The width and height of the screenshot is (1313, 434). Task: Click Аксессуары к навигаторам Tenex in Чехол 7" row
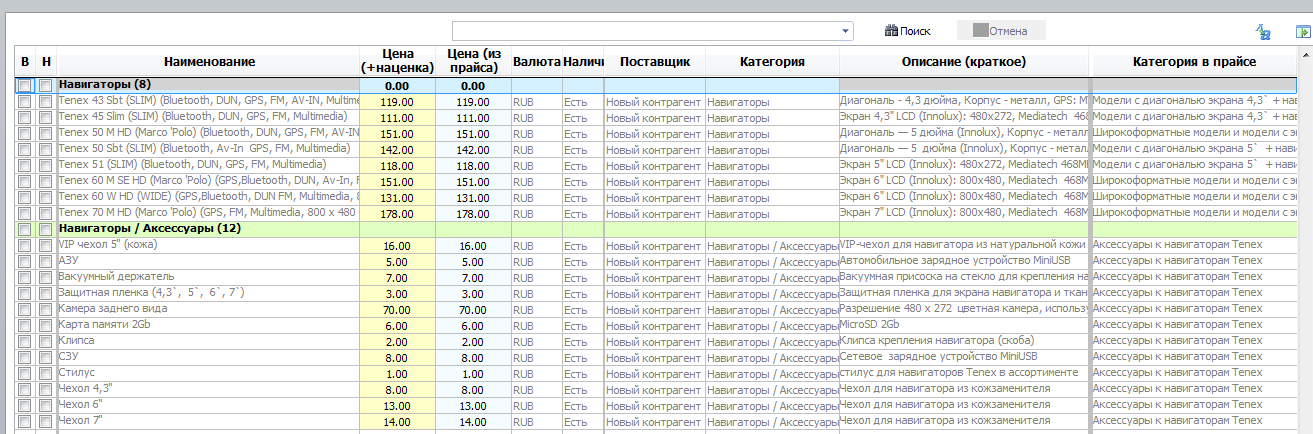(1194, 422)
